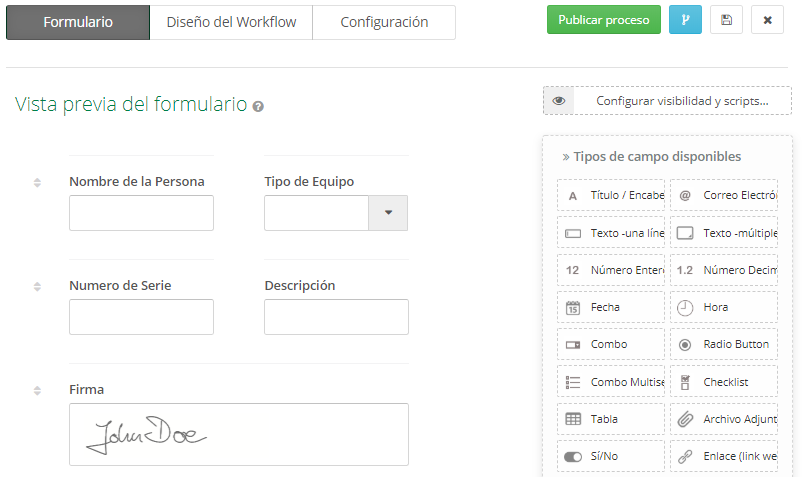803x477 pixels.
Task: Select the Combo Multiselección field type
Action: point(610,382)
